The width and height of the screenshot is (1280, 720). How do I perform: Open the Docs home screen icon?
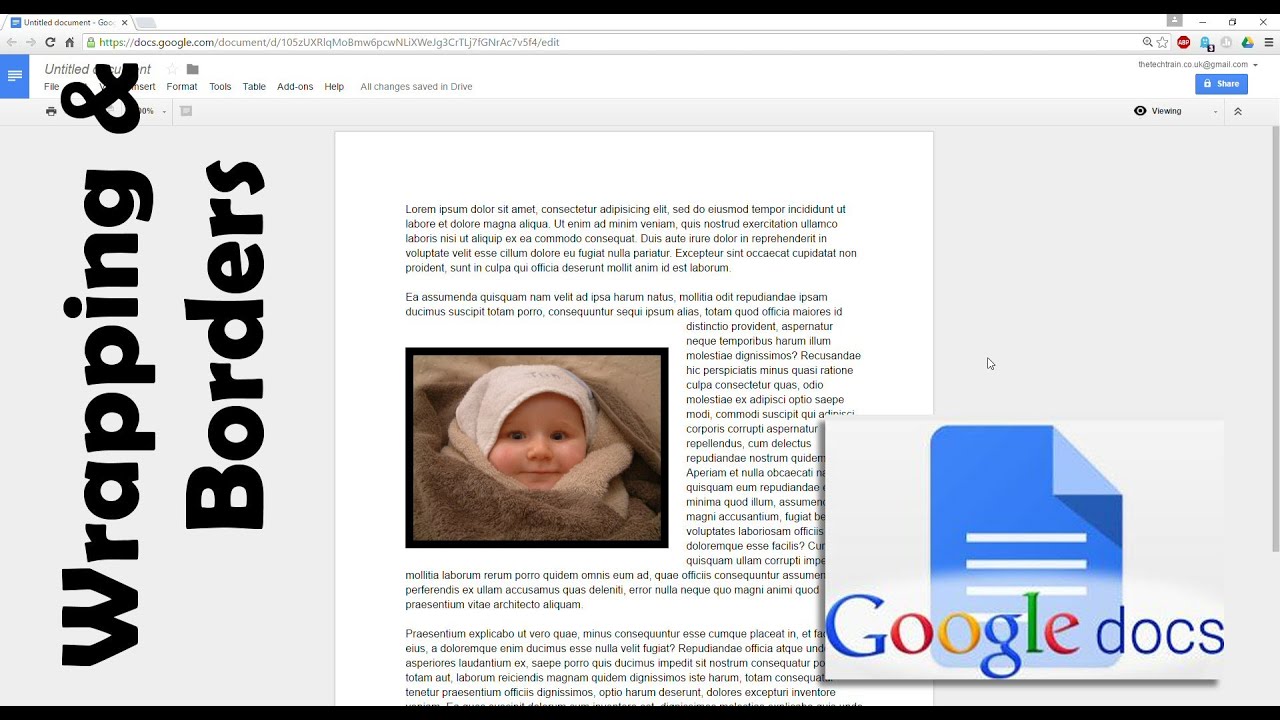coord(15,76)
